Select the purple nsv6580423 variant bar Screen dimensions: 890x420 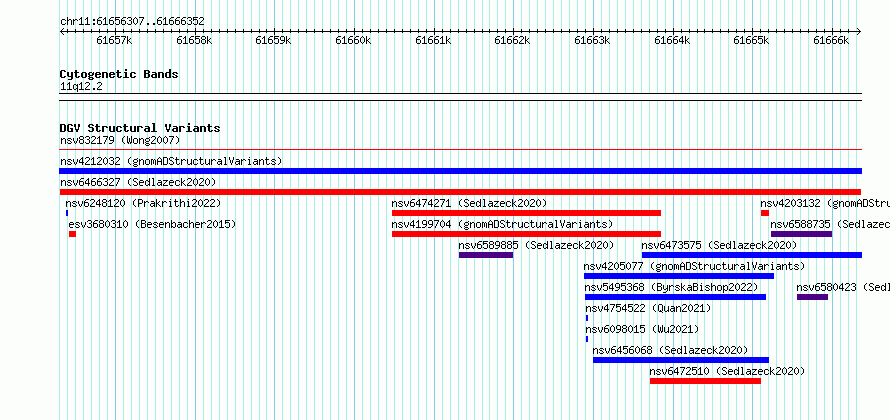click(812, 297)
